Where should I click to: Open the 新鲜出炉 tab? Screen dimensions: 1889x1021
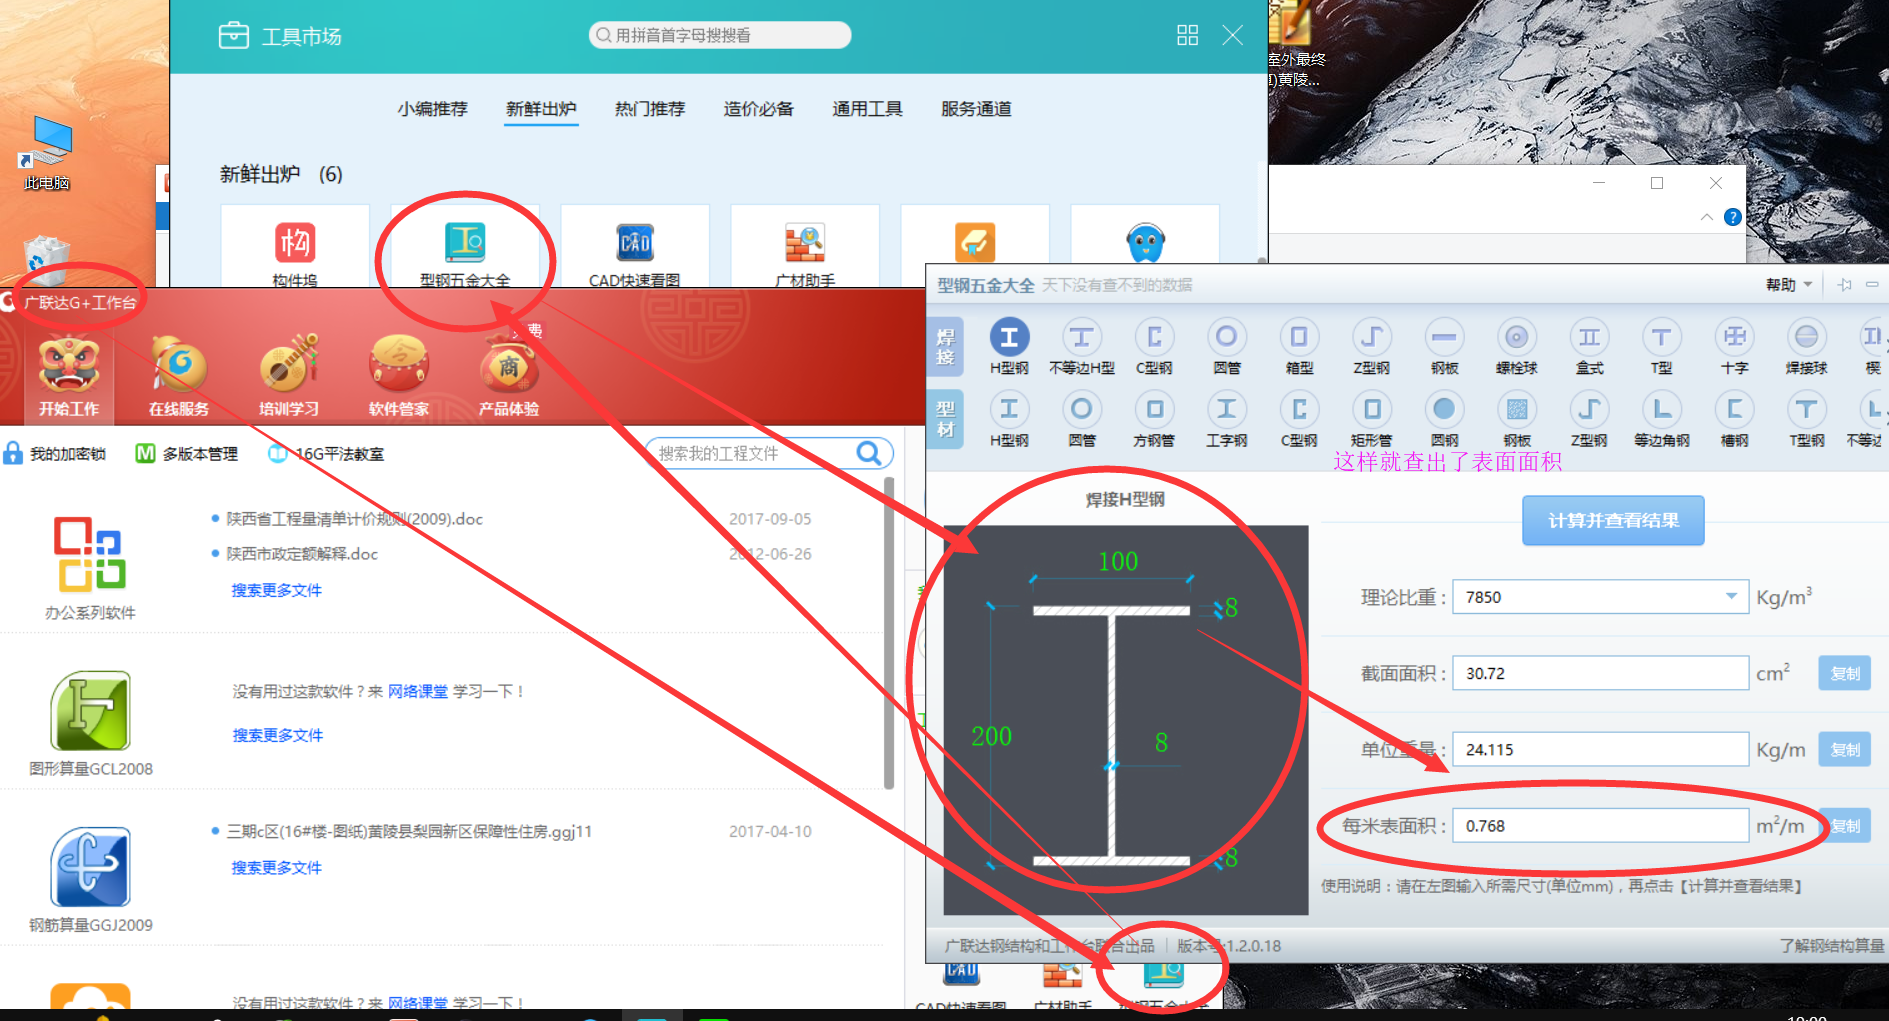pyautogui.click(x=541, y=109)
